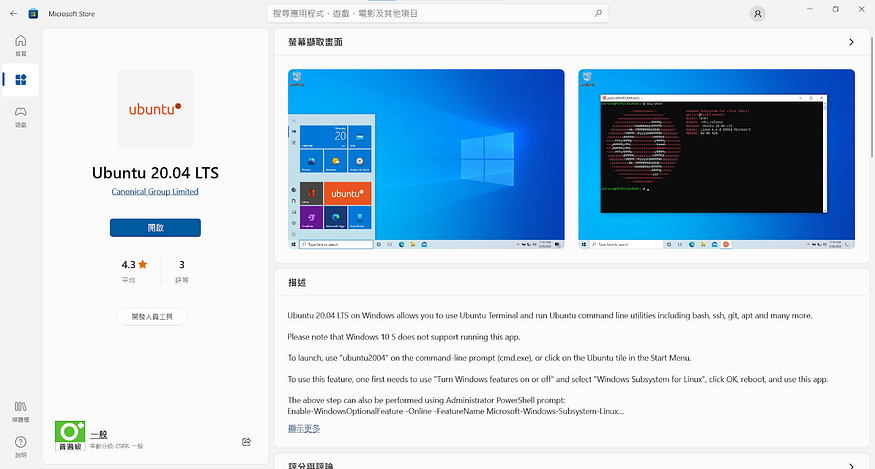Expand the screenshots section with chevron
The width and height of the screenshot is (875, 469).
[851, 42]
